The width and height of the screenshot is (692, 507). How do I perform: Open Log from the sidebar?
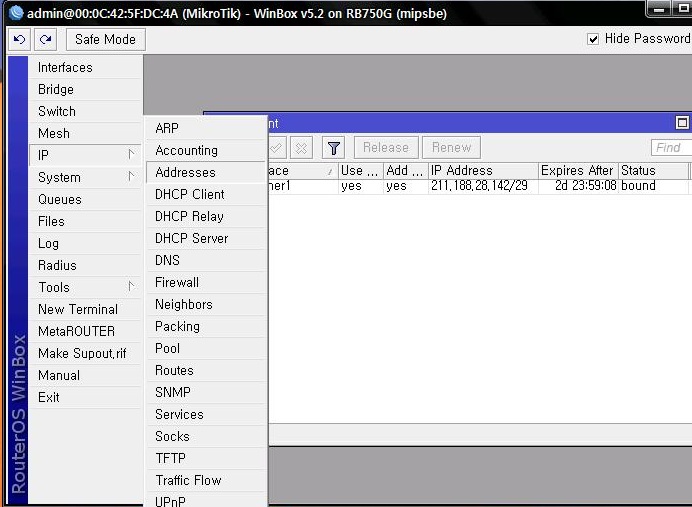(x=85, y=244)
